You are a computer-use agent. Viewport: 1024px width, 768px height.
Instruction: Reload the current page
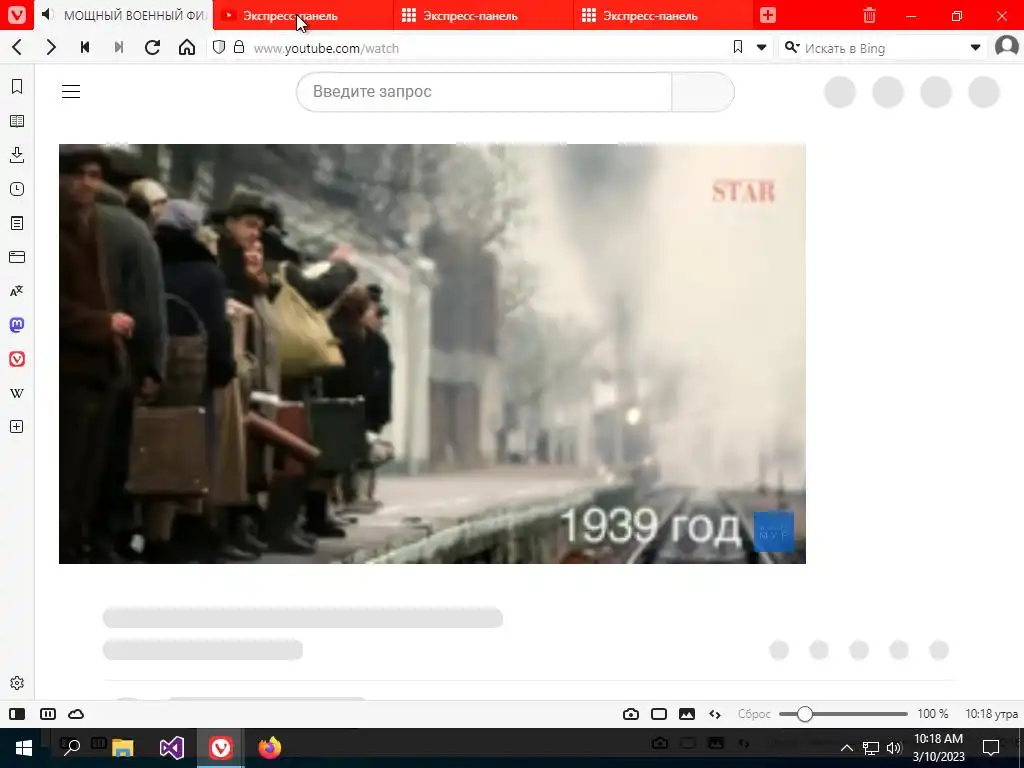(153, 47)
